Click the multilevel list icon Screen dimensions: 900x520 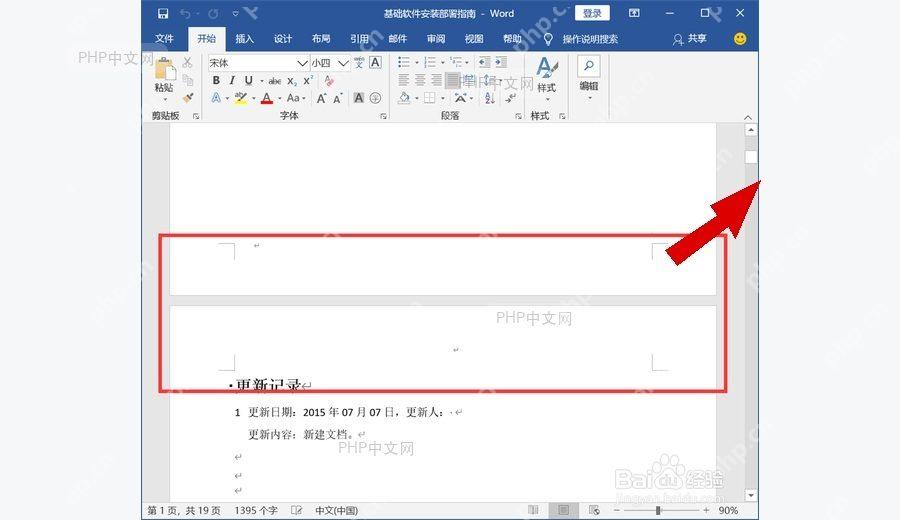(456, 62)
